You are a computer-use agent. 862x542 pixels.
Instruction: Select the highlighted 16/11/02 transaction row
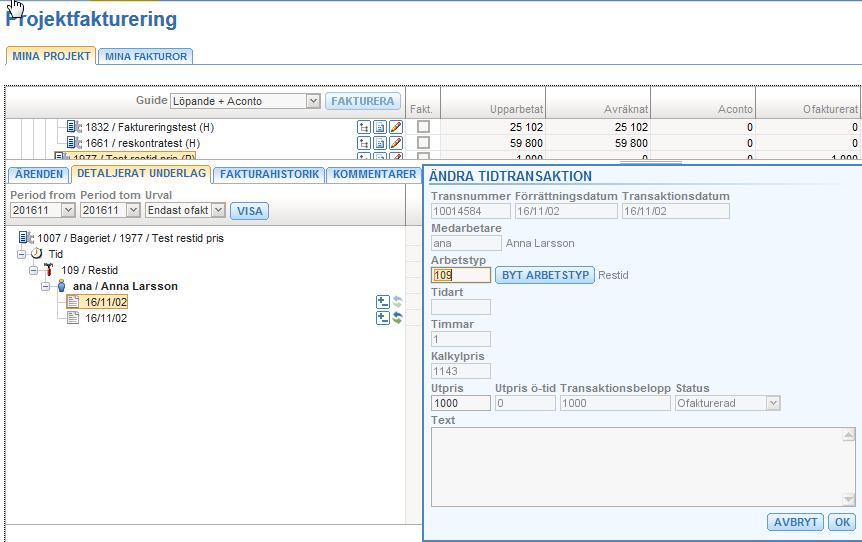pyautogui.click(x=106, y=302)
